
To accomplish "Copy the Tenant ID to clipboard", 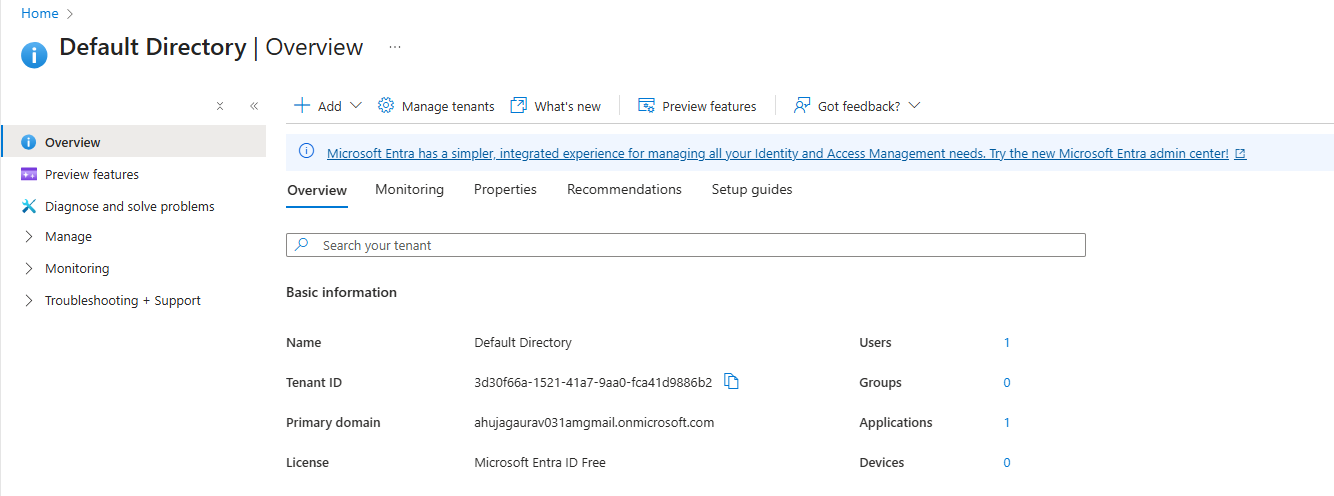I will point(731,381).
